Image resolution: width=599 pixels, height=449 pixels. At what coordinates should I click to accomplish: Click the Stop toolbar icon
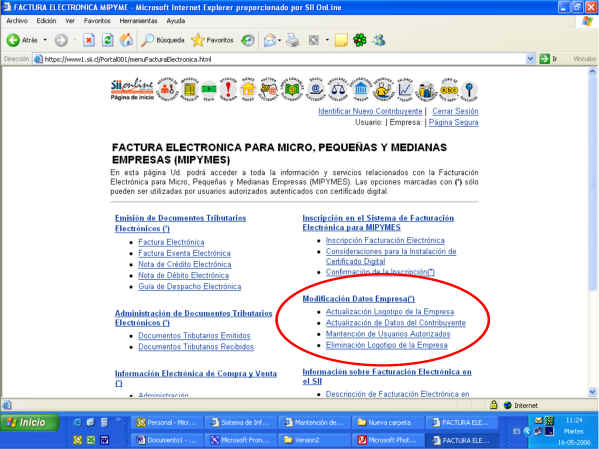89,40
